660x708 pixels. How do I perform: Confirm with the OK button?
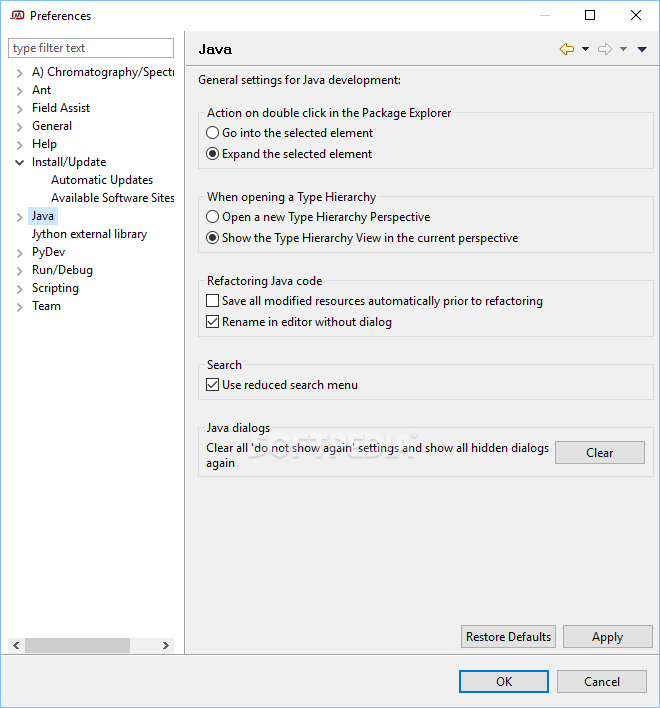[504, 681]
